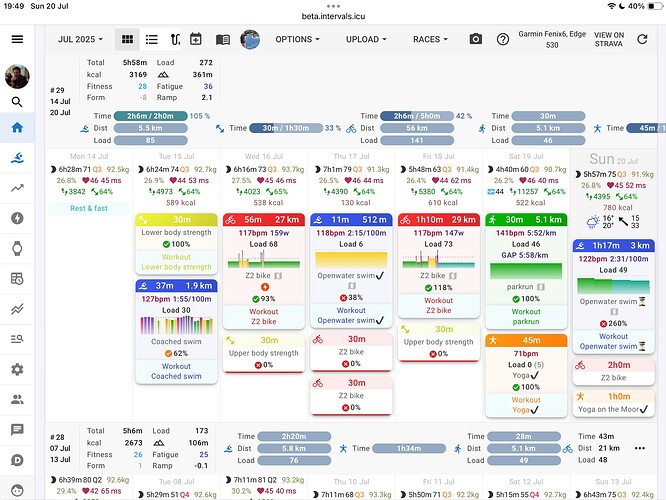
Task: Open the chat messages sidebar icon
Action: pos(17,430)
